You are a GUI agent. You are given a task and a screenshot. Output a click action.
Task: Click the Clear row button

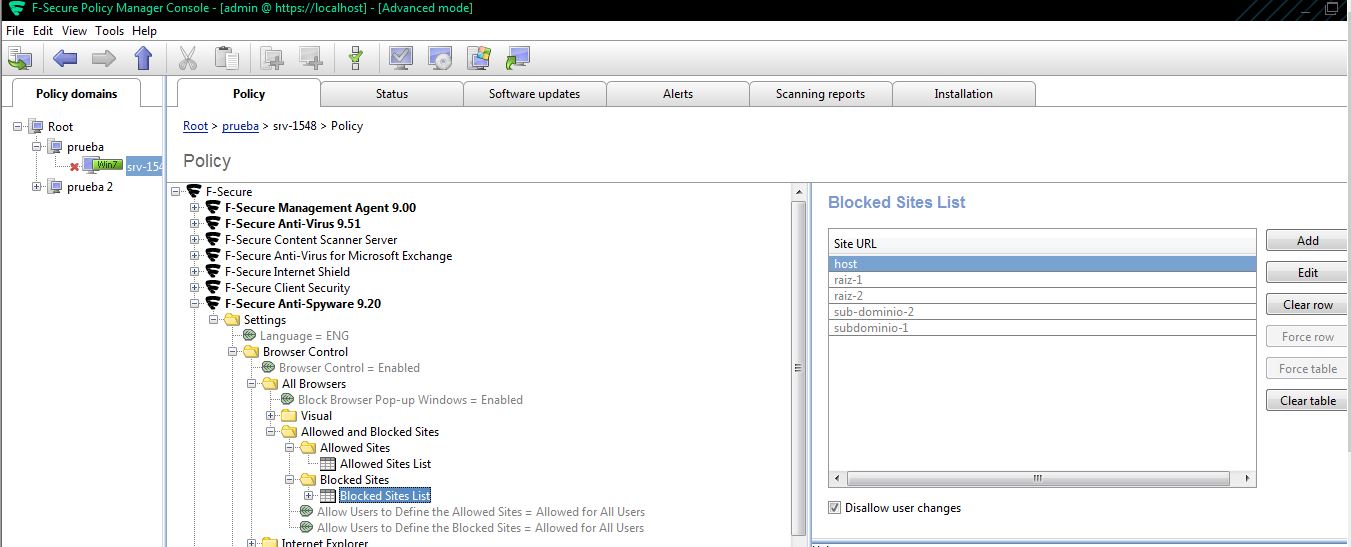1308,305
